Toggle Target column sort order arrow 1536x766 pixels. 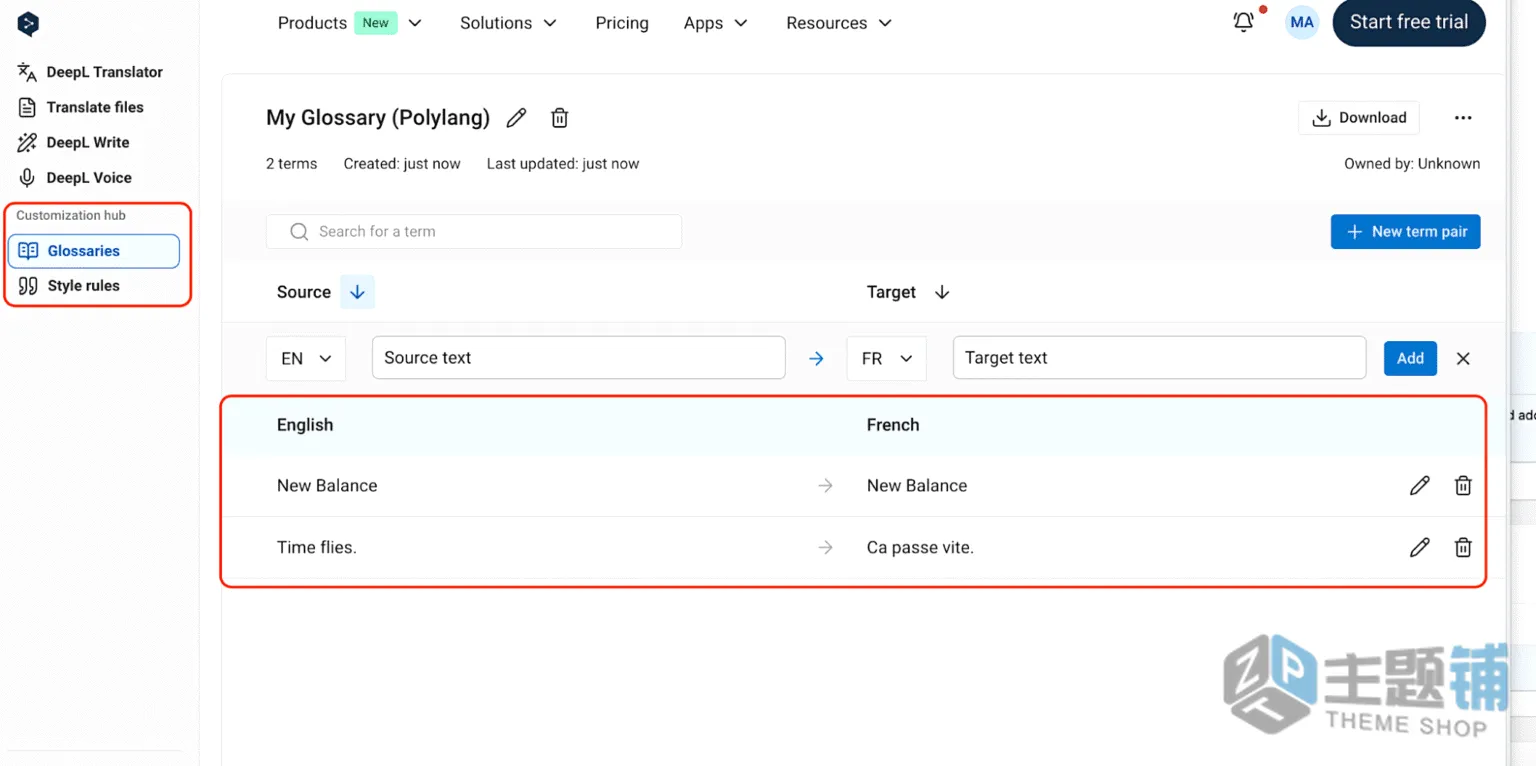(941, 292)
